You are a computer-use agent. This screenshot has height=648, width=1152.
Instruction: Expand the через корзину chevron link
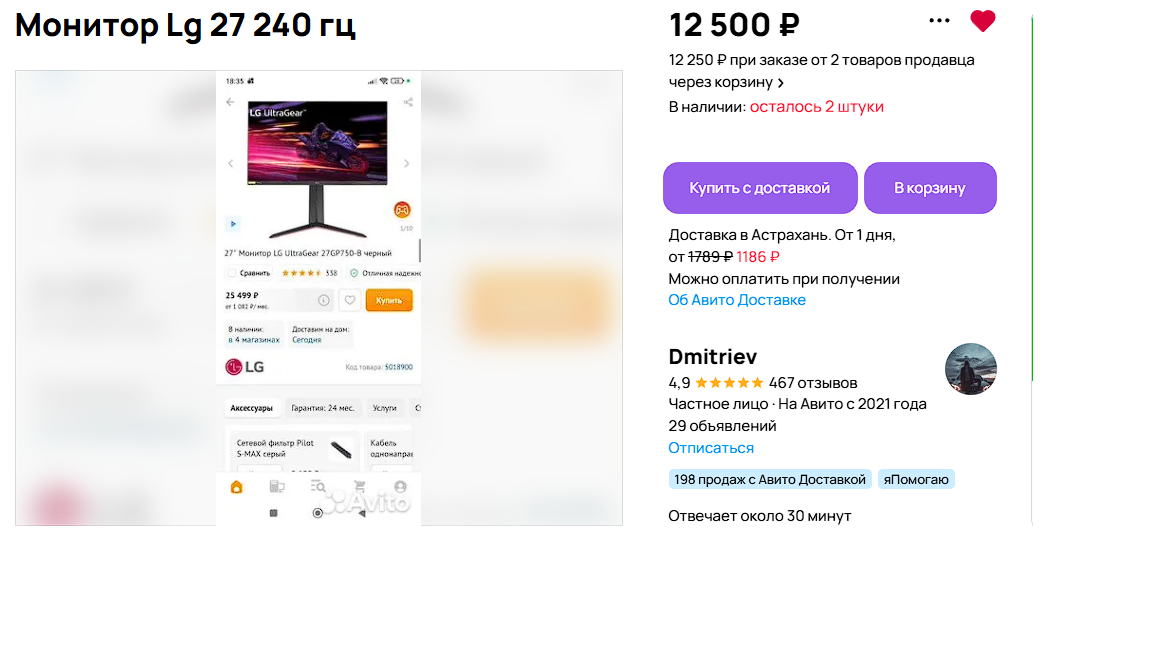click(x=780, y=83)
